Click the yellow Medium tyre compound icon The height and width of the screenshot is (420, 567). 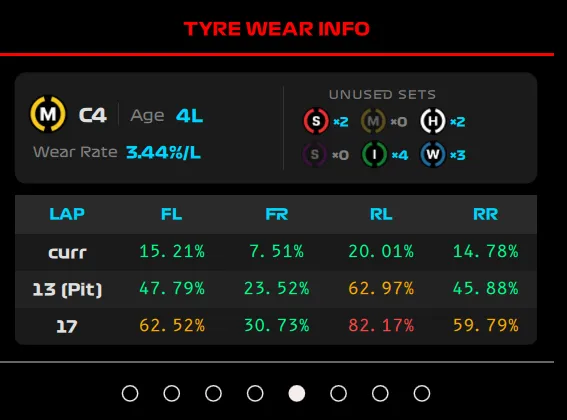tap(48, 114)
